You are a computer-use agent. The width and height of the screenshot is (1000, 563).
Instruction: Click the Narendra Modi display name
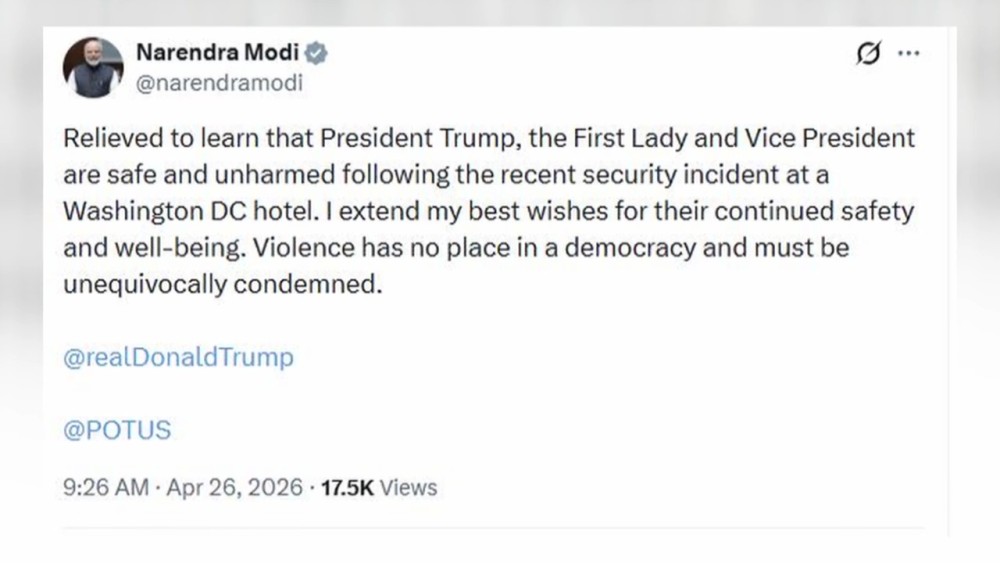216,53
